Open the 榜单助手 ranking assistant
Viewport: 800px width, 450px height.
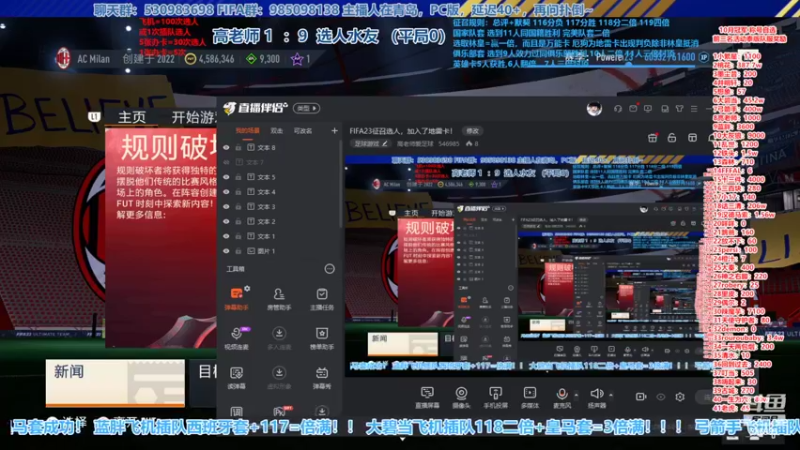coord(322,338)
